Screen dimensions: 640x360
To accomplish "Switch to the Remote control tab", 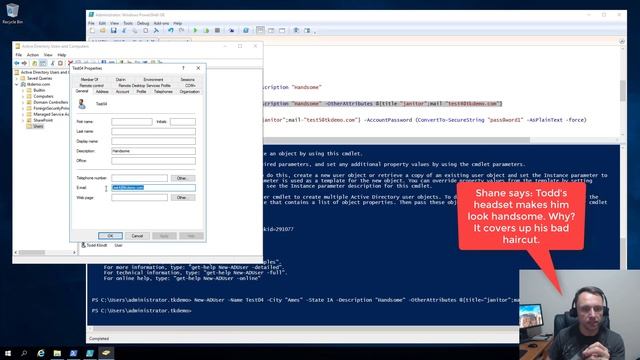I will 91,86.
